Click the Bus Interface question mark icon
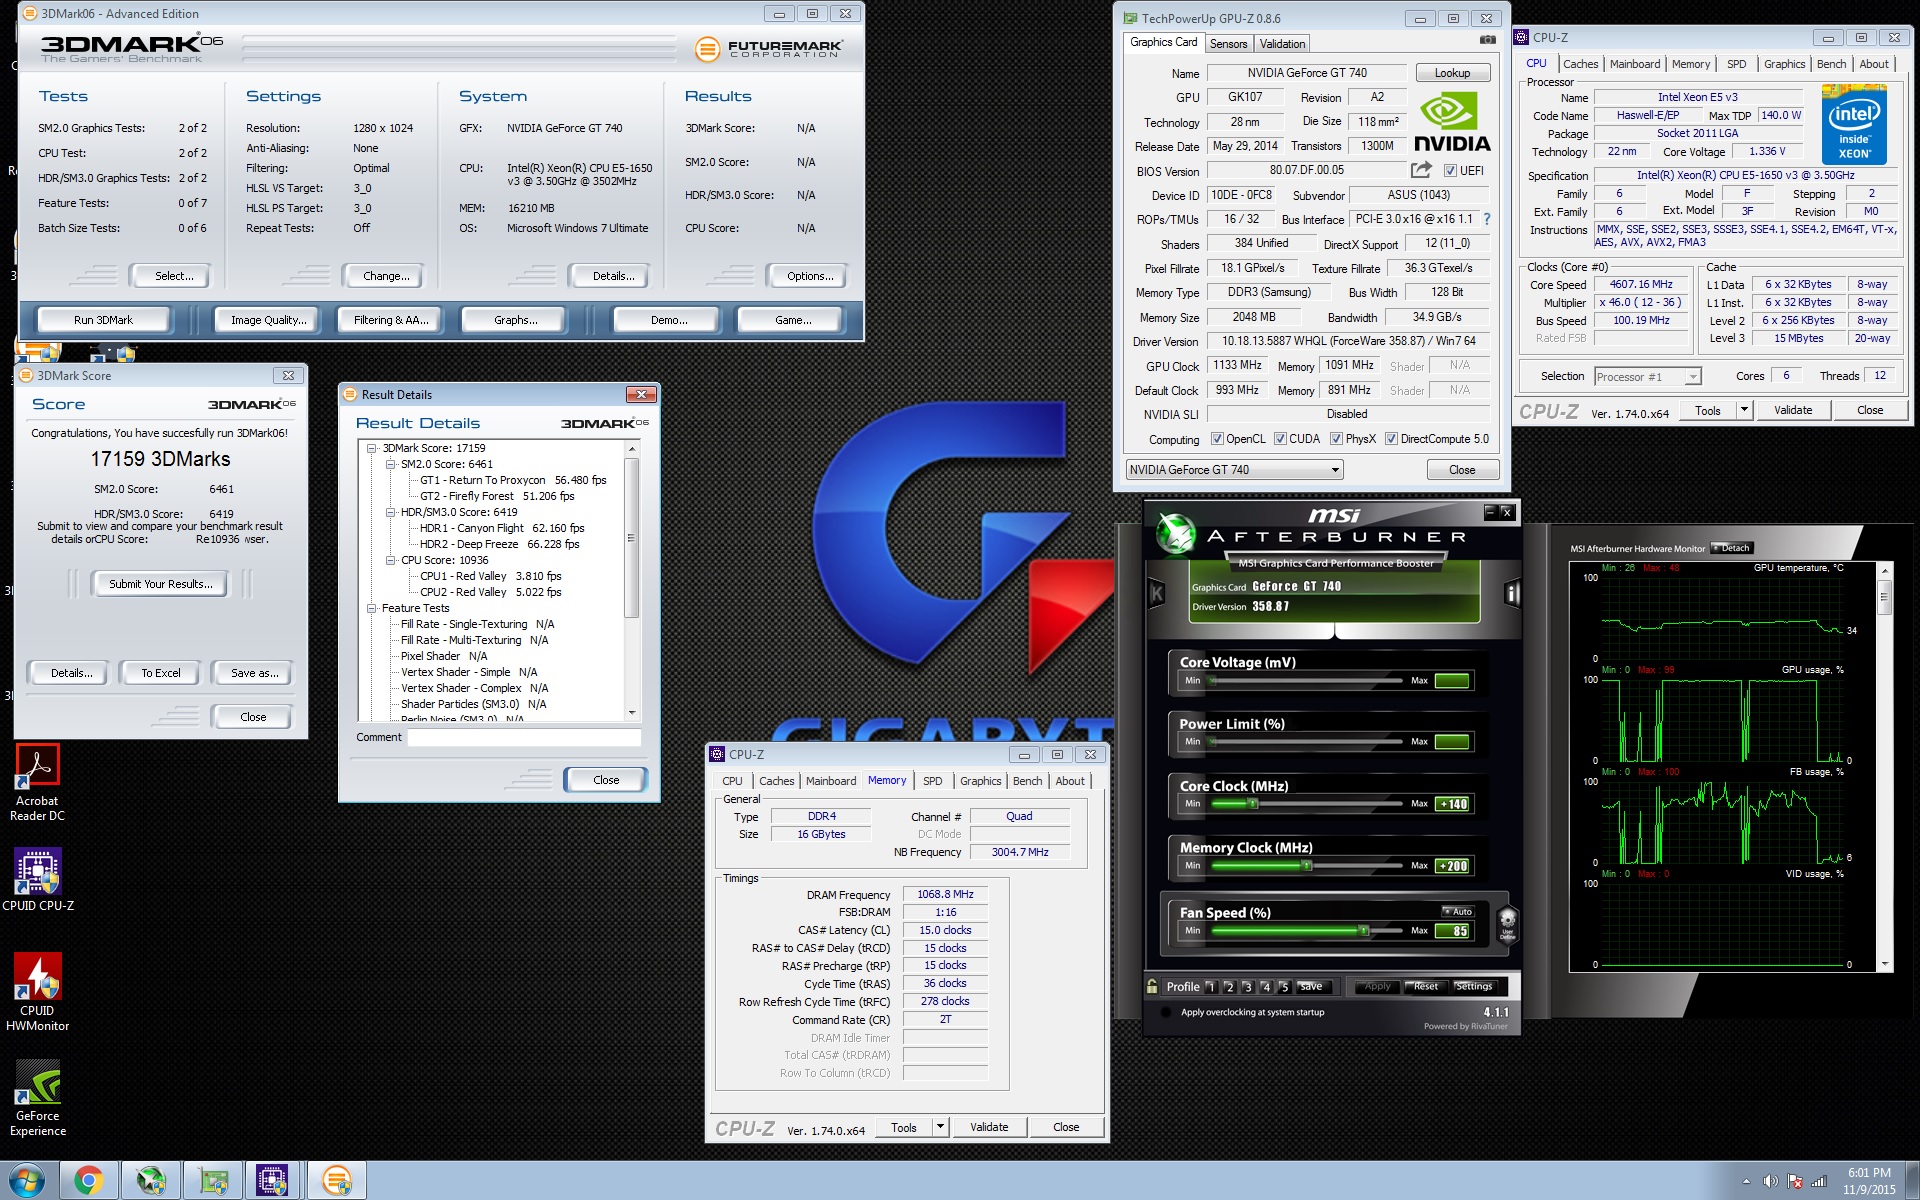1920x1200 pixels. pyautogui.click(x=1487, y=219)
